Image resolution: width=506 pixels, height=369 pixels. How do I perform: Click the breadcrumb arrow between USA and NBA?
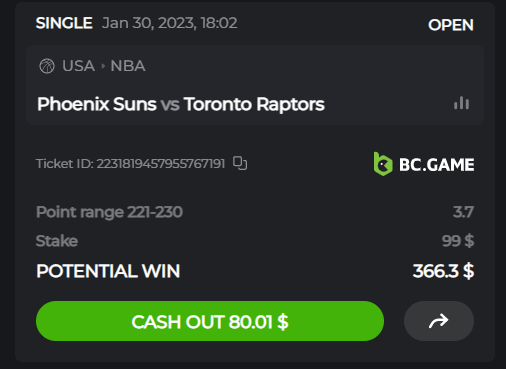tap(103, 66)
